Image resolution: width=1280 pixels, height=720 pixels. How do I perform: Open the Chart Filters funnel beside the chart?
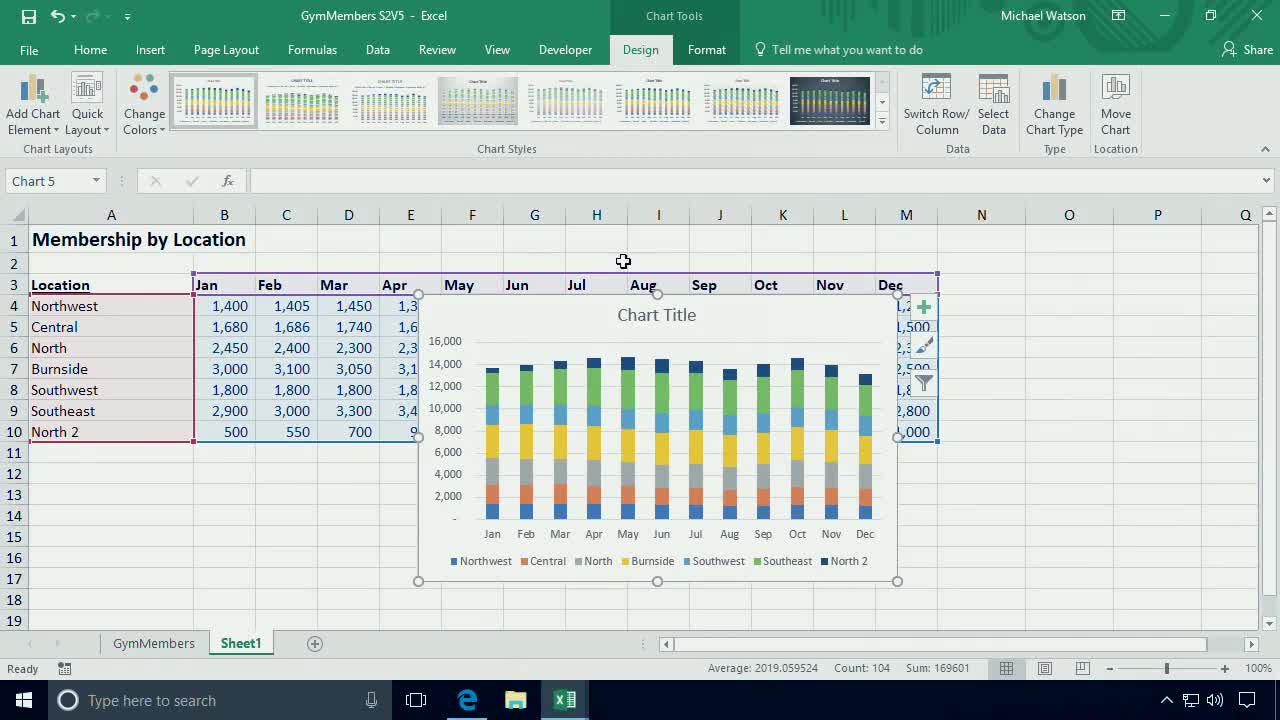923,381
